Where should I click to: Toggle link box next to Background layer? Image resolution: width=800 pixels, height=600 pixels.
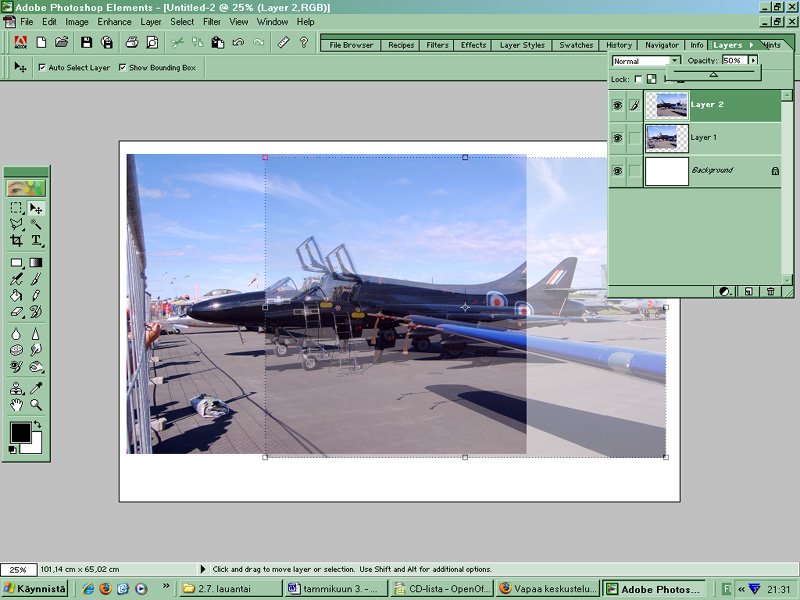[634, 170]
